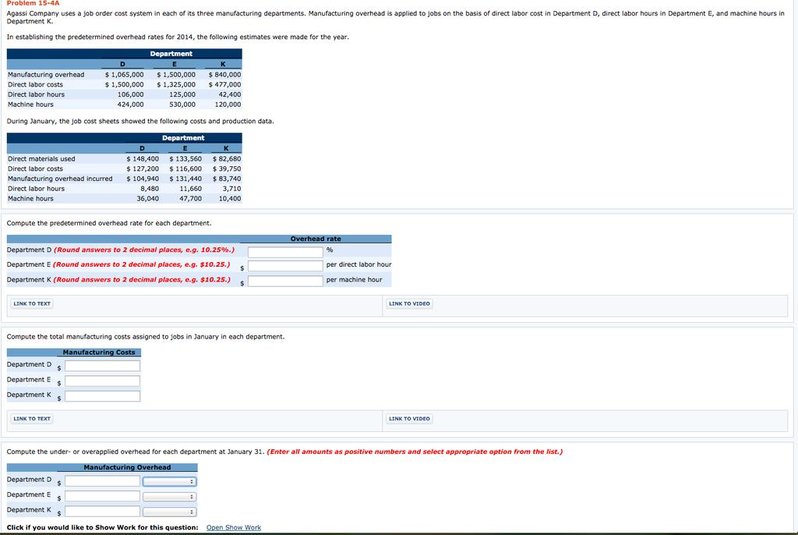Click the Manufacturing Costs column header
Viewport: 798px width, 535px height.
[x=99, y=352]
